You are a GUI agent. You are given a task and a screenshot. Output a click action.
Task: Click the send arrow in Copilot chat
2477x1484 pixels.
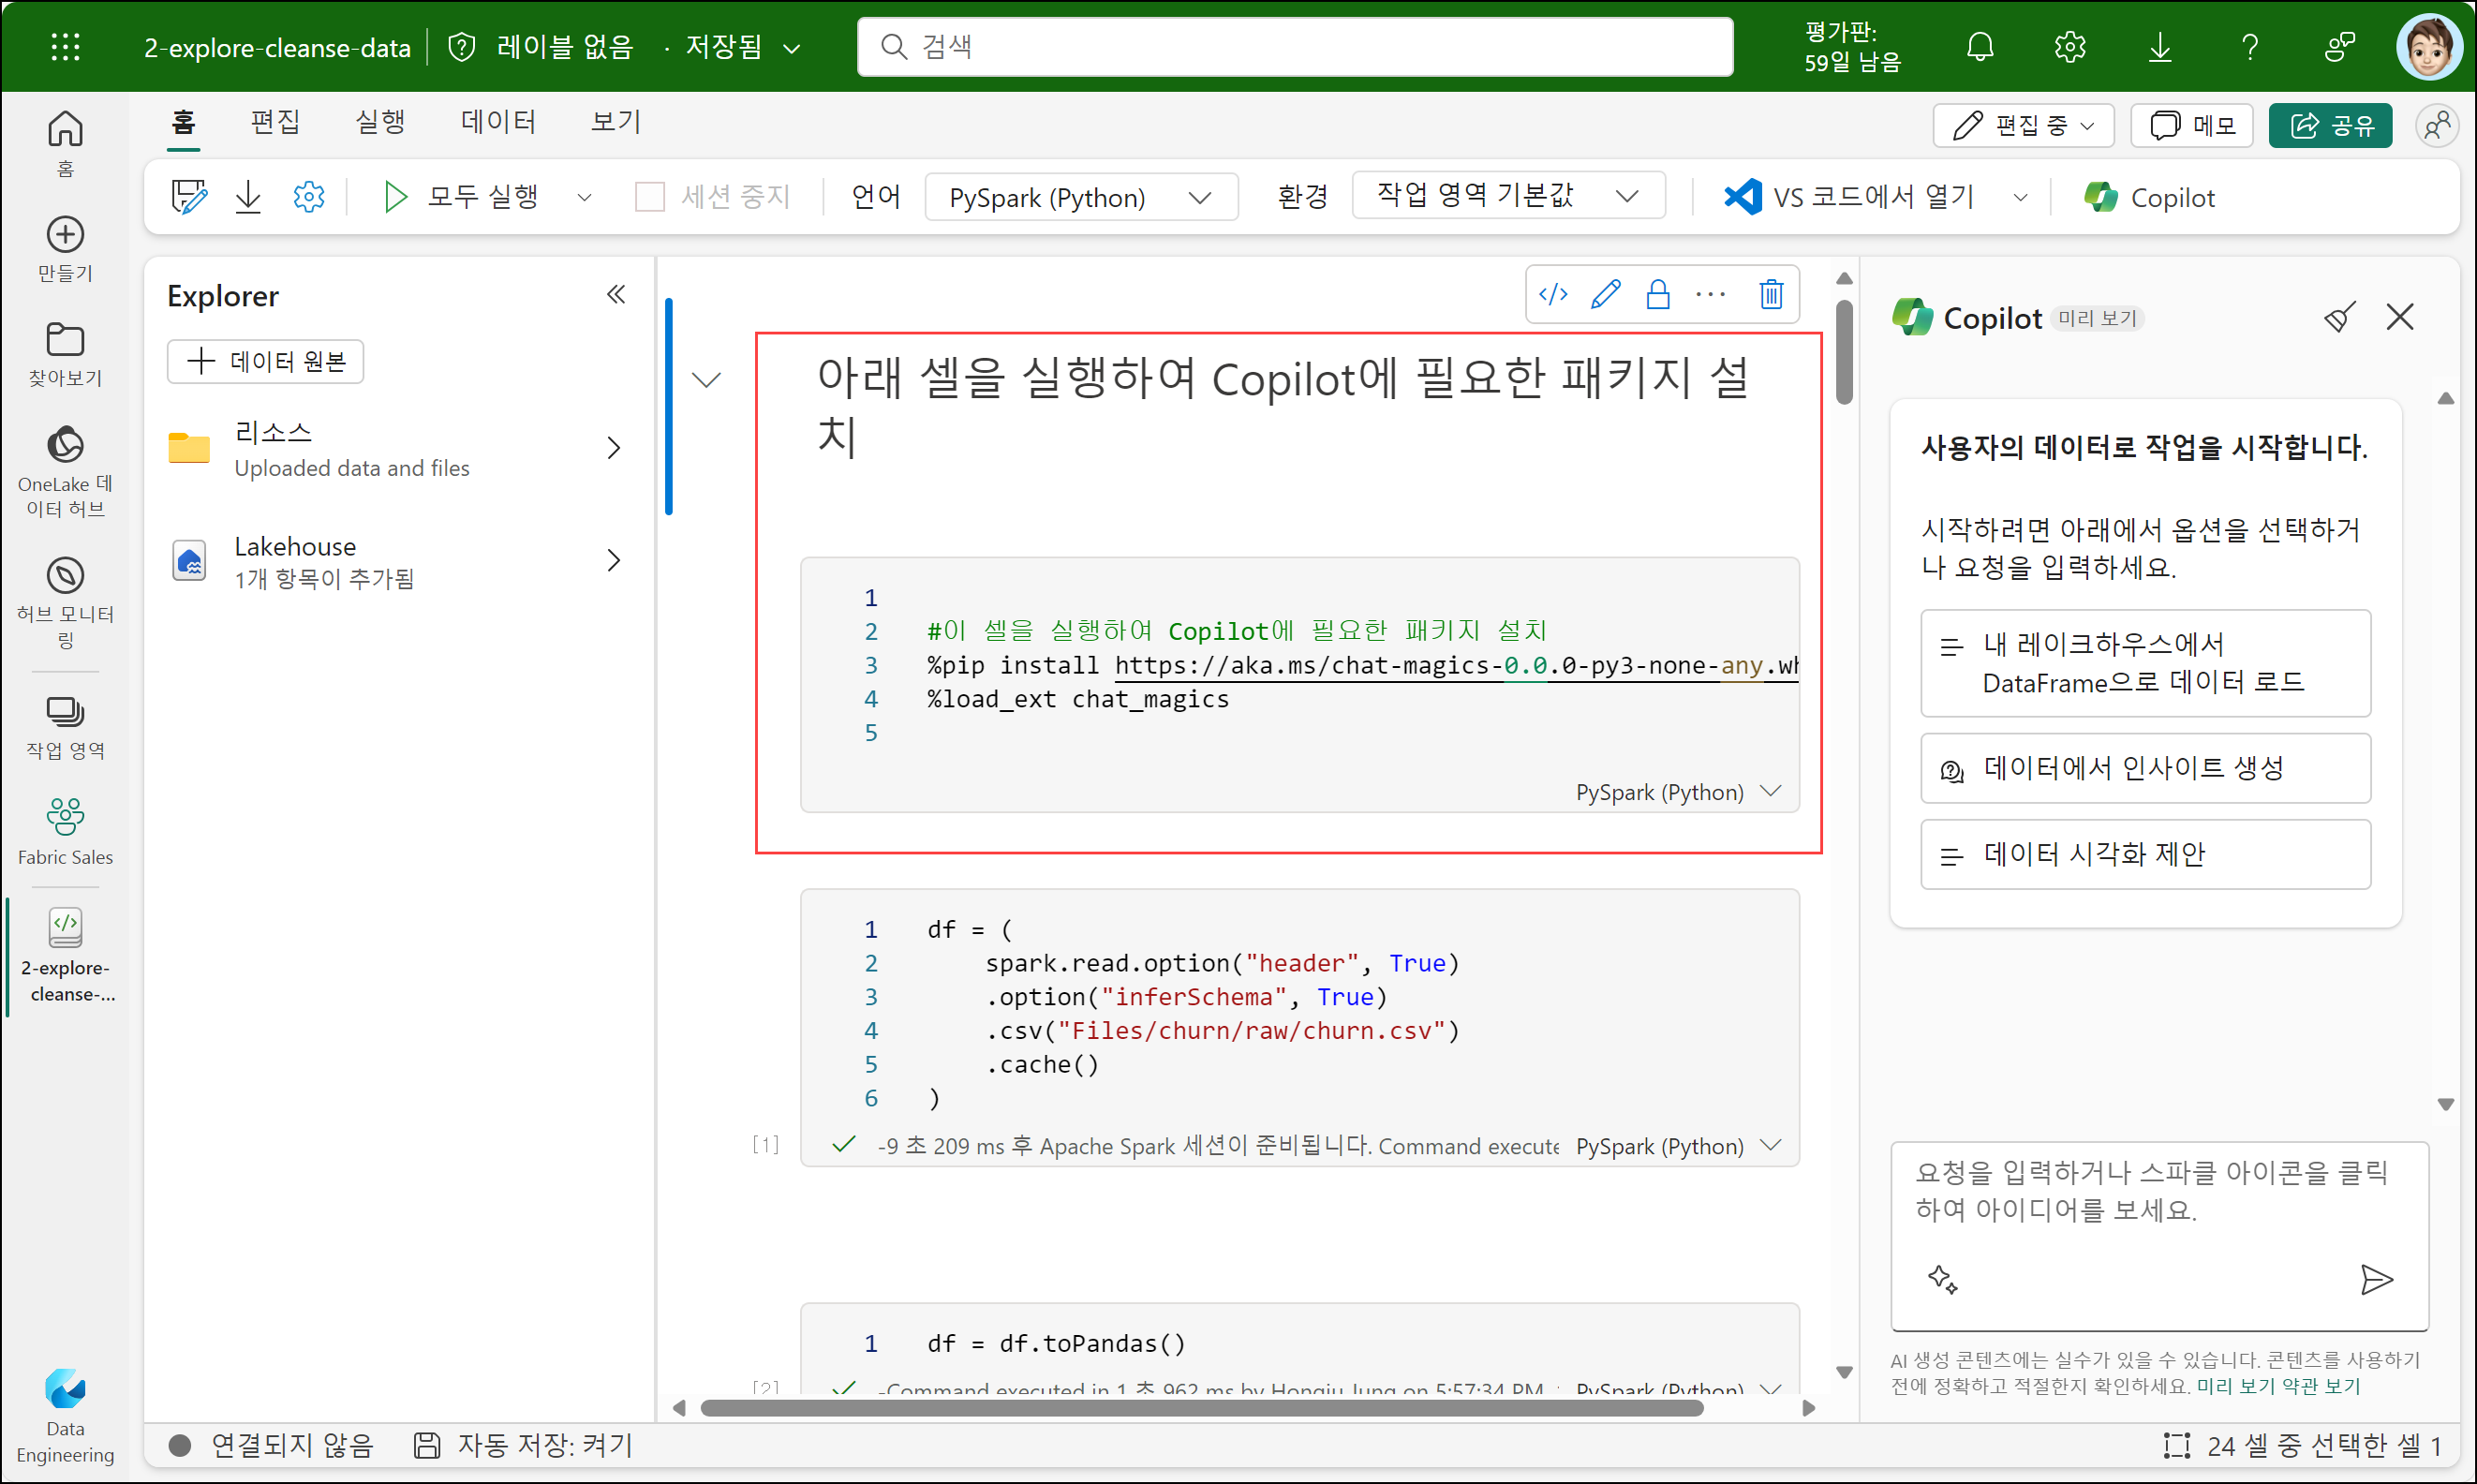pyautogui.click(x=2375, y=1279)
